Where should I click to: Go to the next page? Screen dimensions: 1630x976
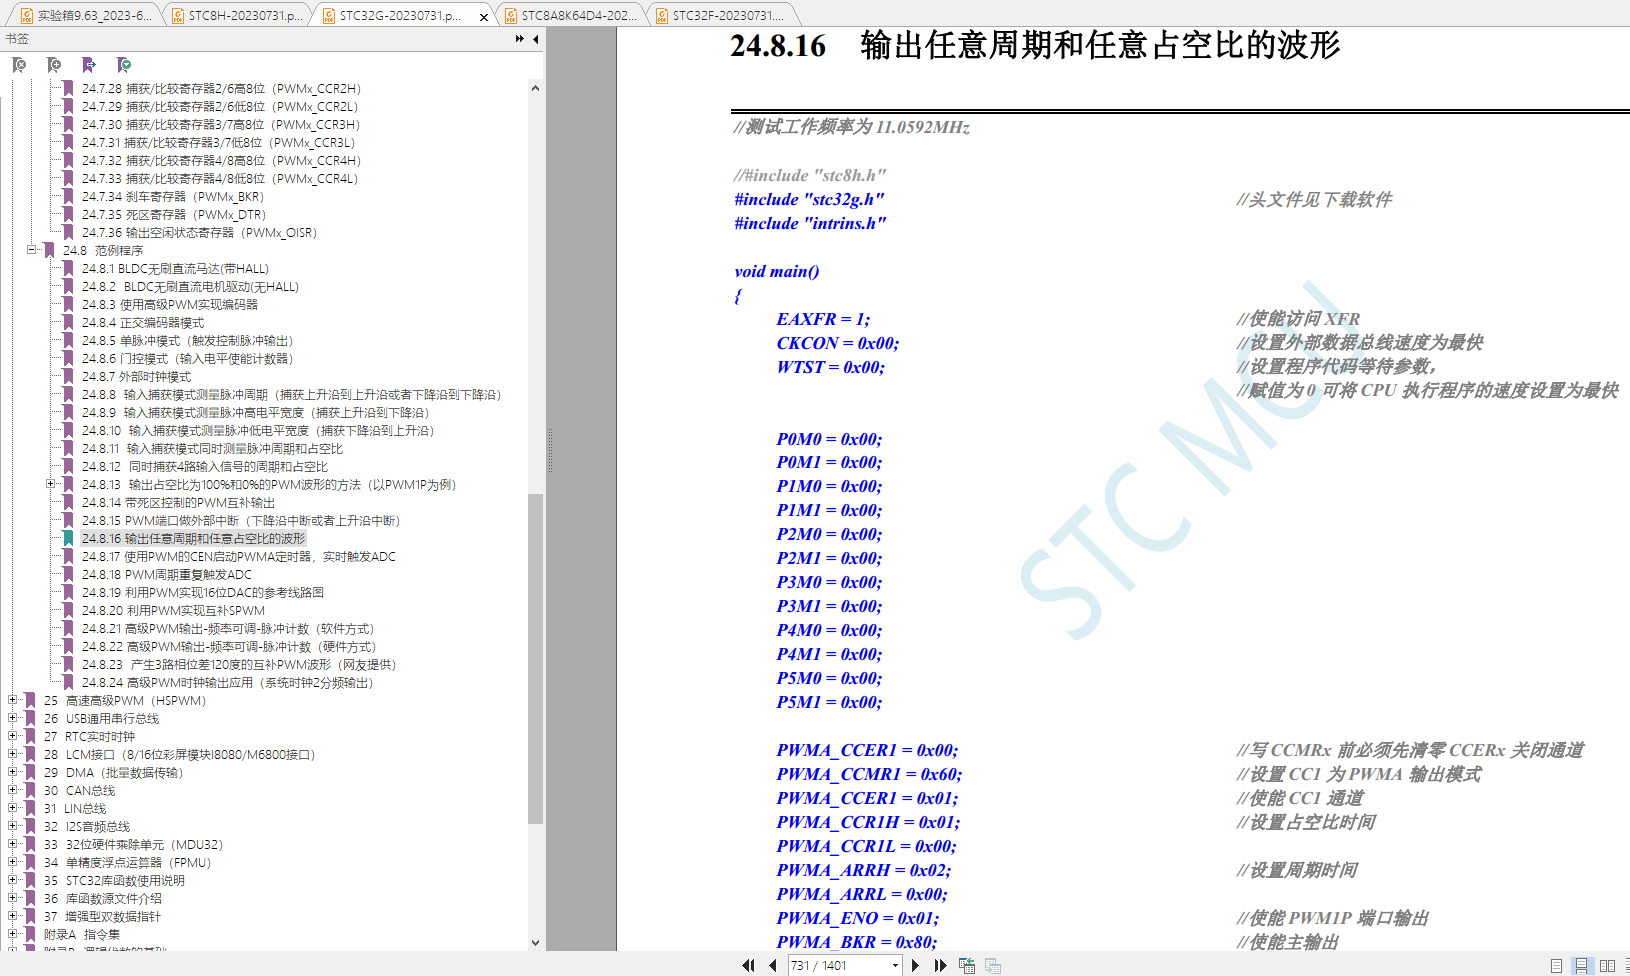tap(915, 965)
